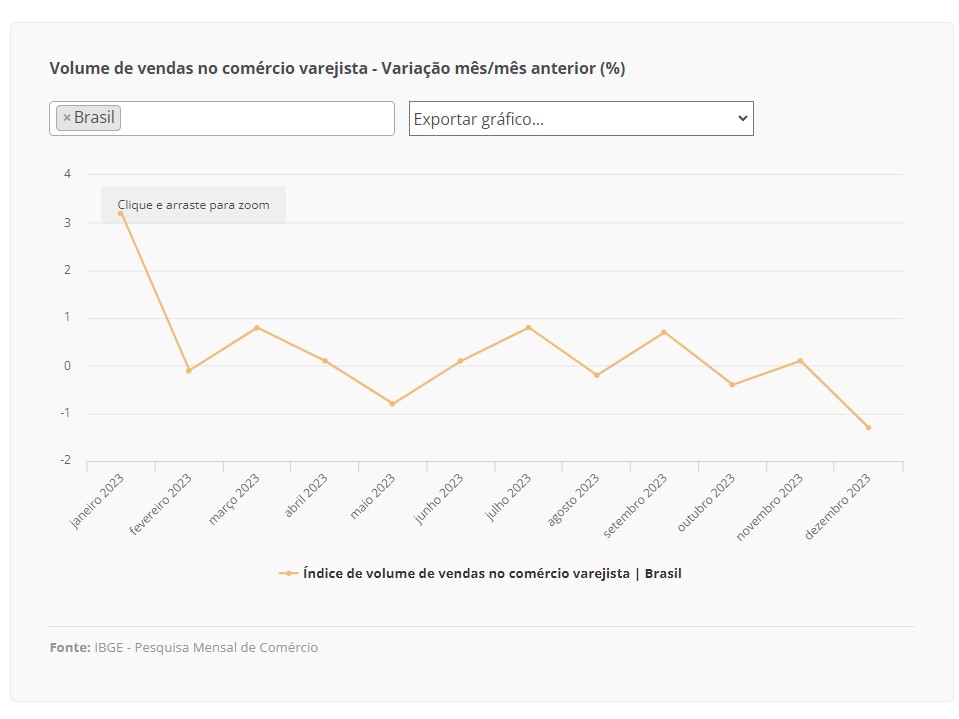Click the setembro 2023 data point
This screenshot has height=719, width=959.
pos(664,332)
